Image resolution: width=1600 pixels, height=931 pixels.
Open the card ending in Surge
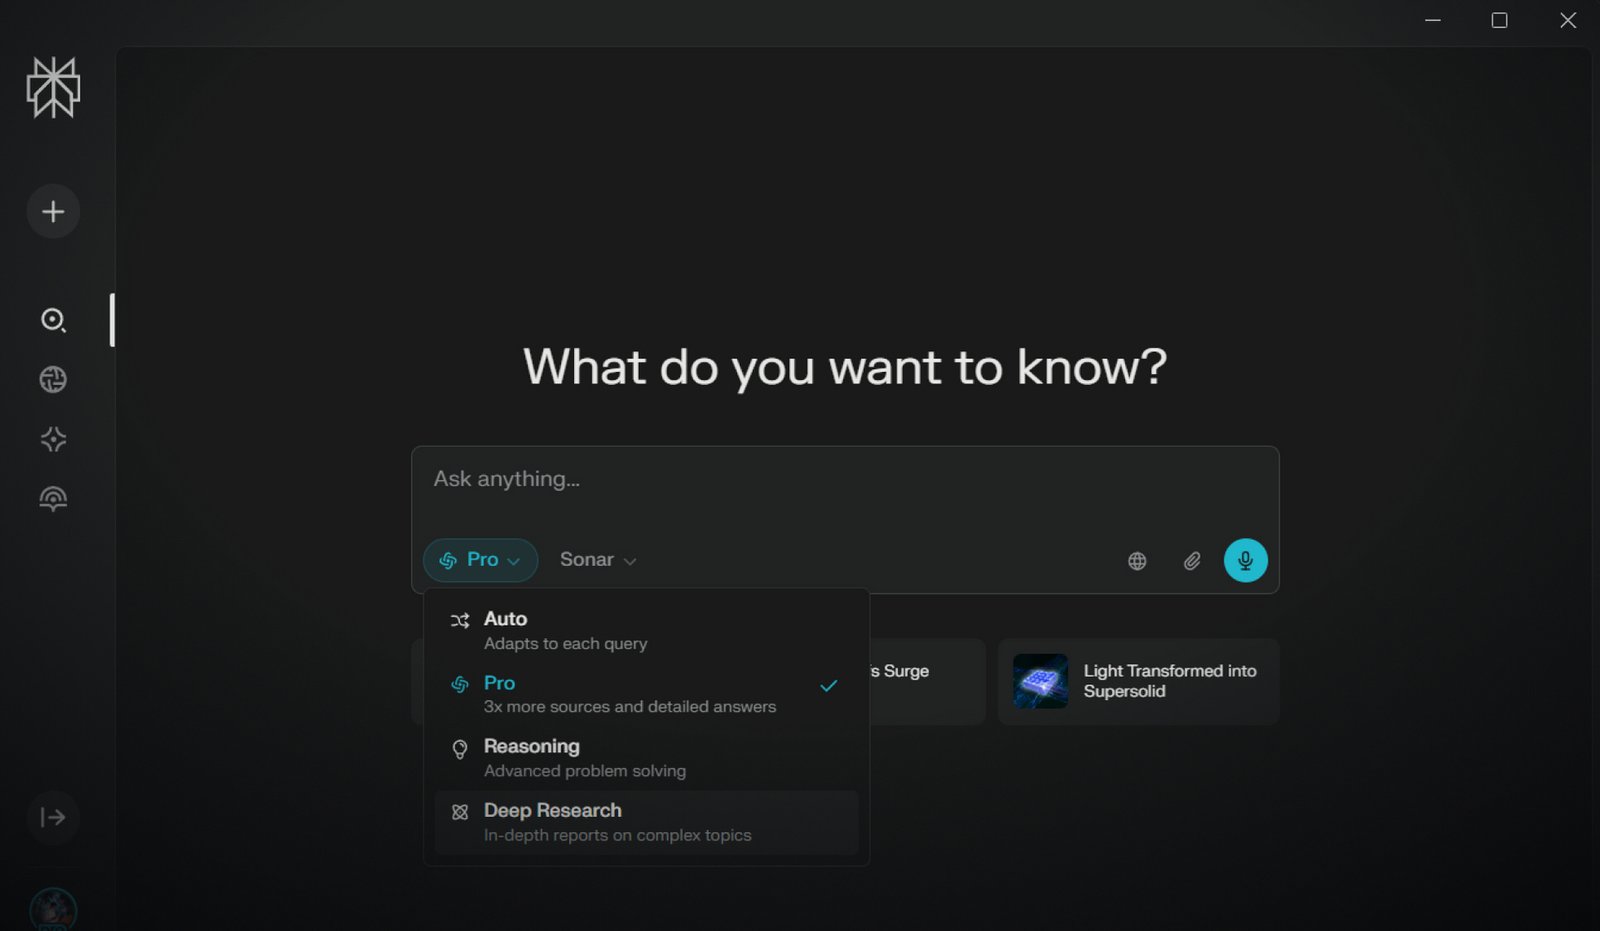pos(927,682)
